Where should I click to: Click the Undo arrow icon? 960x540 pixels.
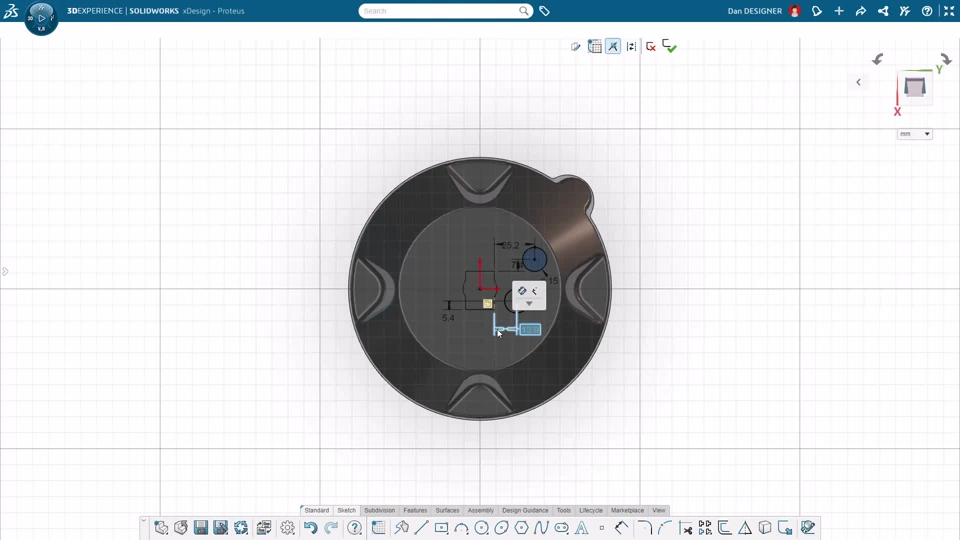tap(310, 528)
